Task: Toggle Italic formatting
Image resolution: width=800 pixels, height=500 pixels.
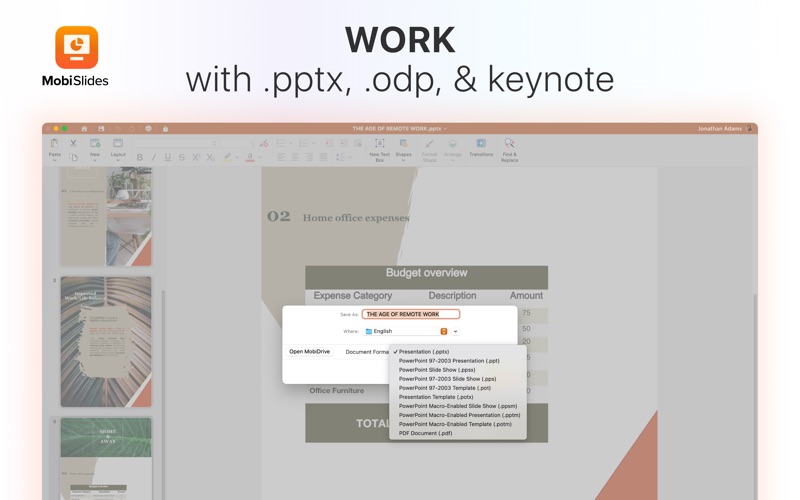Action: point(153,158)
